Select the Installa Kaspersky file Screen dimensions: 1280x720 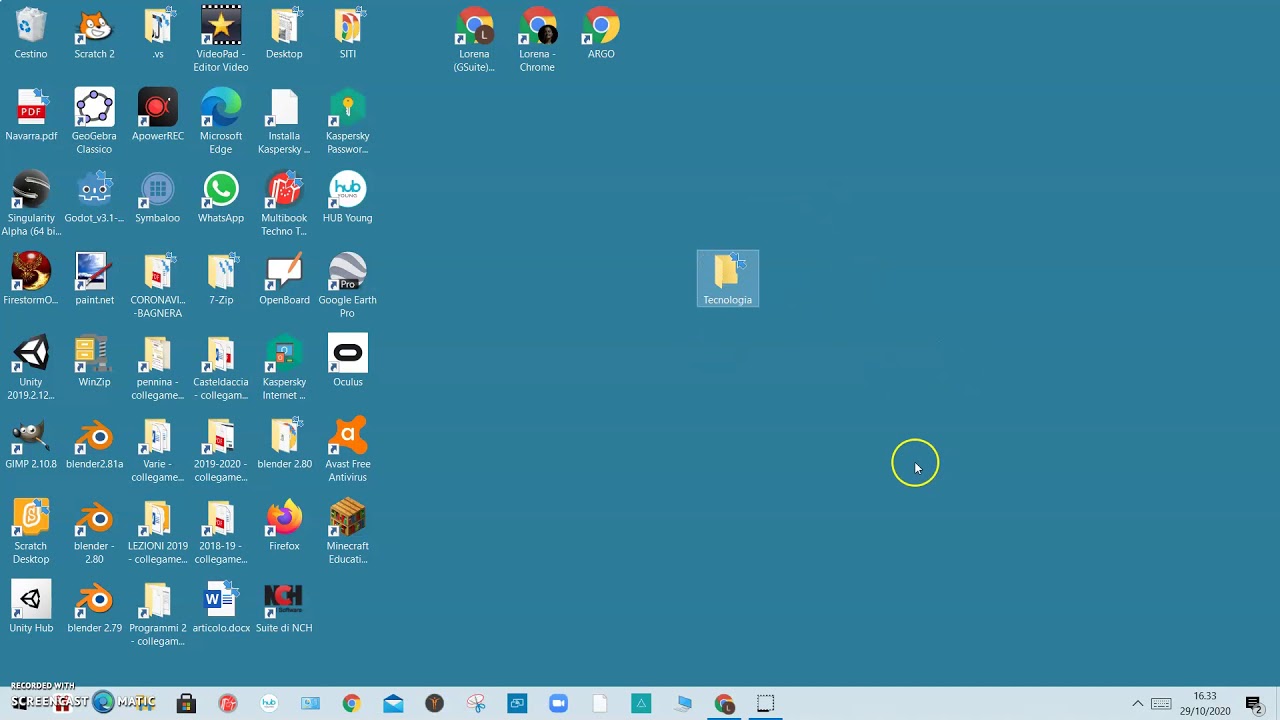click(x=284, y=122)
